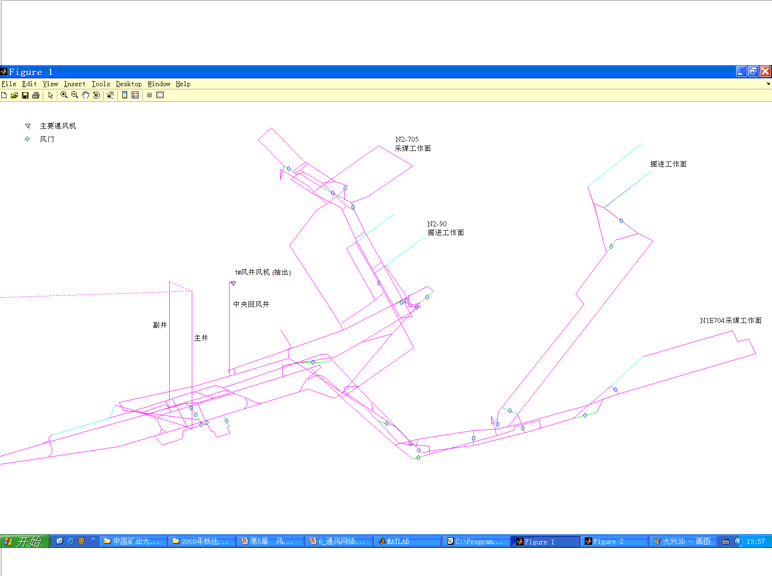Image resolution: width=772 pixels, height=576 pixels.
Task: Click the 掘进工作面 label near the upper-right roadway
Action: (668, 164)
